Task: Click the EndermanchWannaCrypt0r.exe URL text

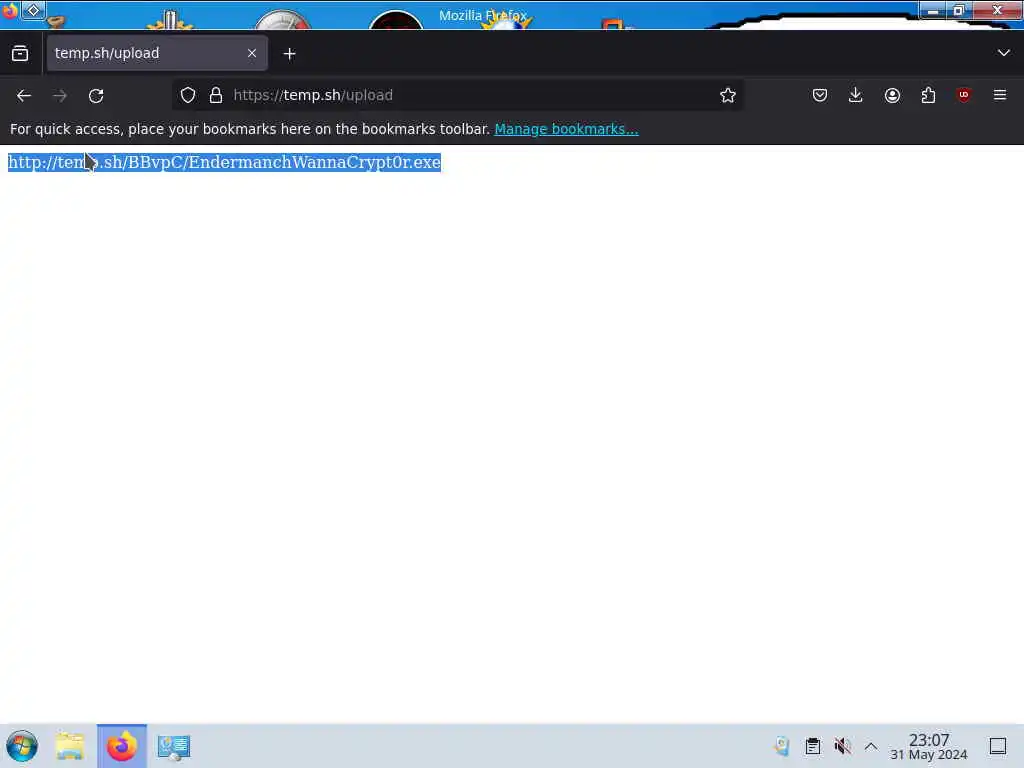Action: pos(224,162)
